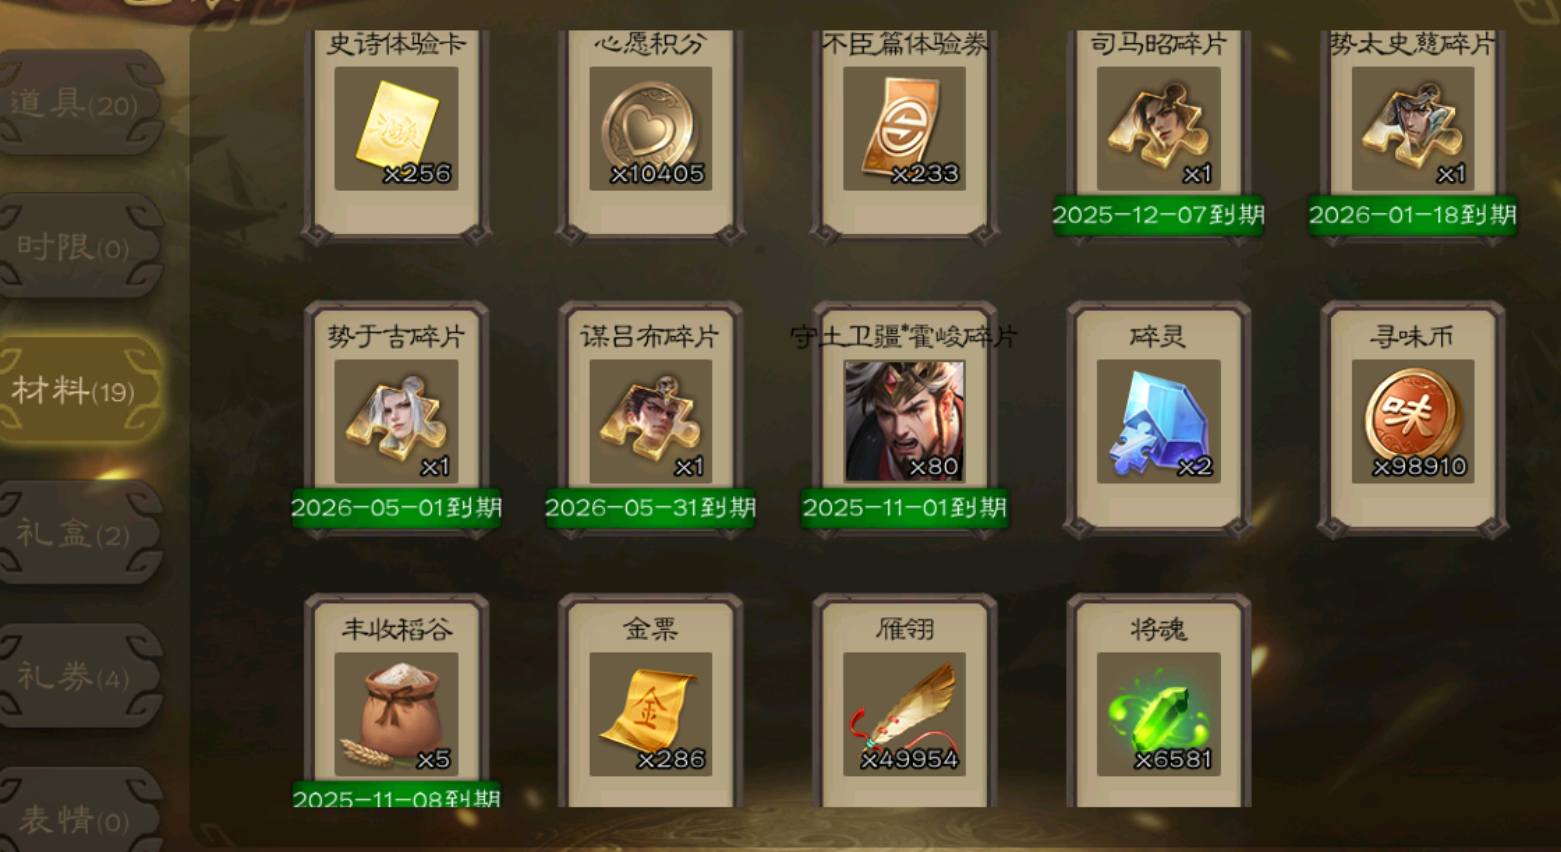
Task: Tap the blue 碎灵 crystal icon
Action: (x=1158, y=422)
